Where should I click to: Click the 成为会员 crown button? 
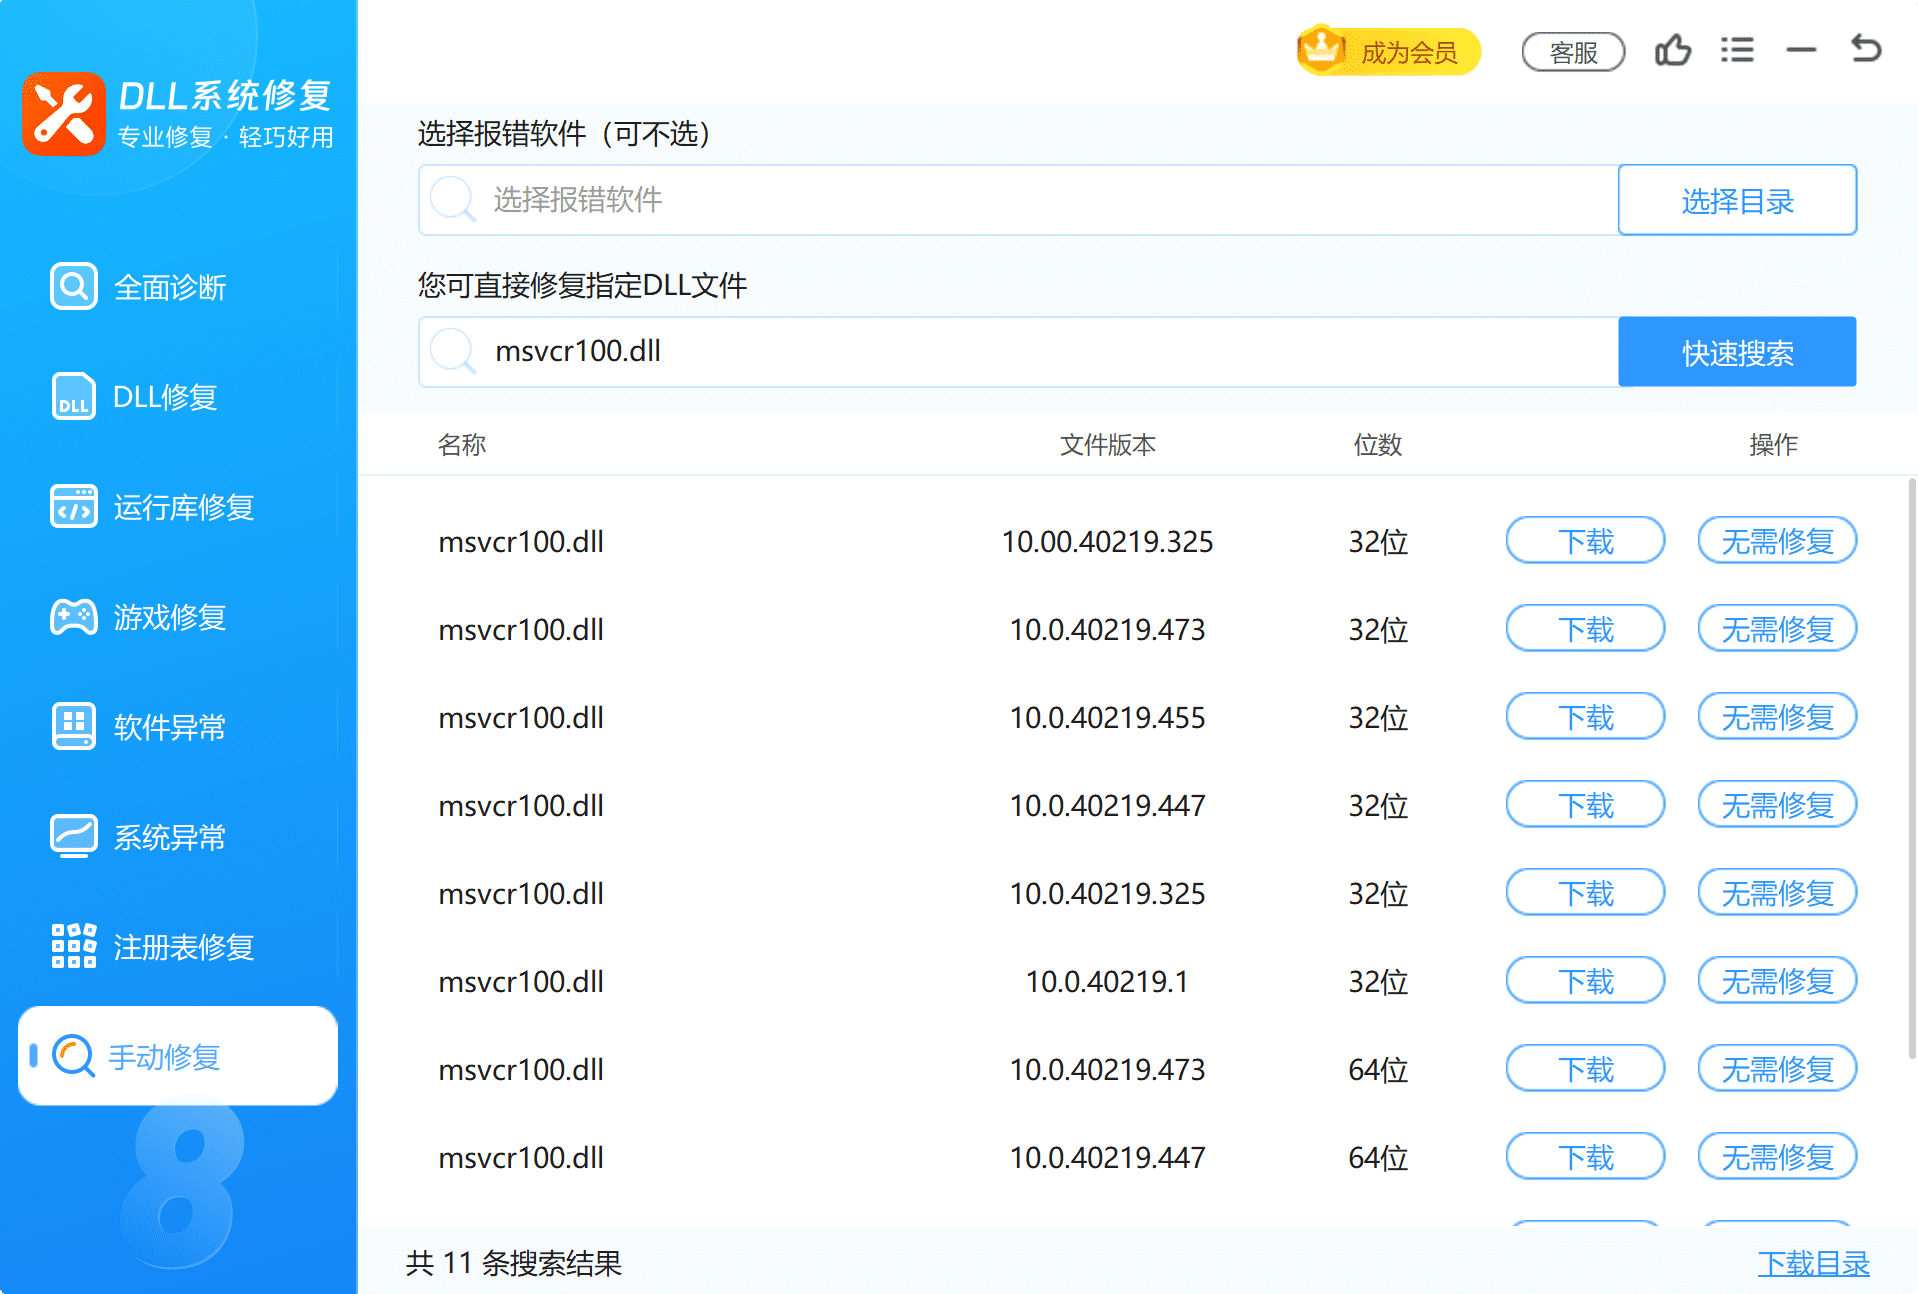tap(1388, 51)
